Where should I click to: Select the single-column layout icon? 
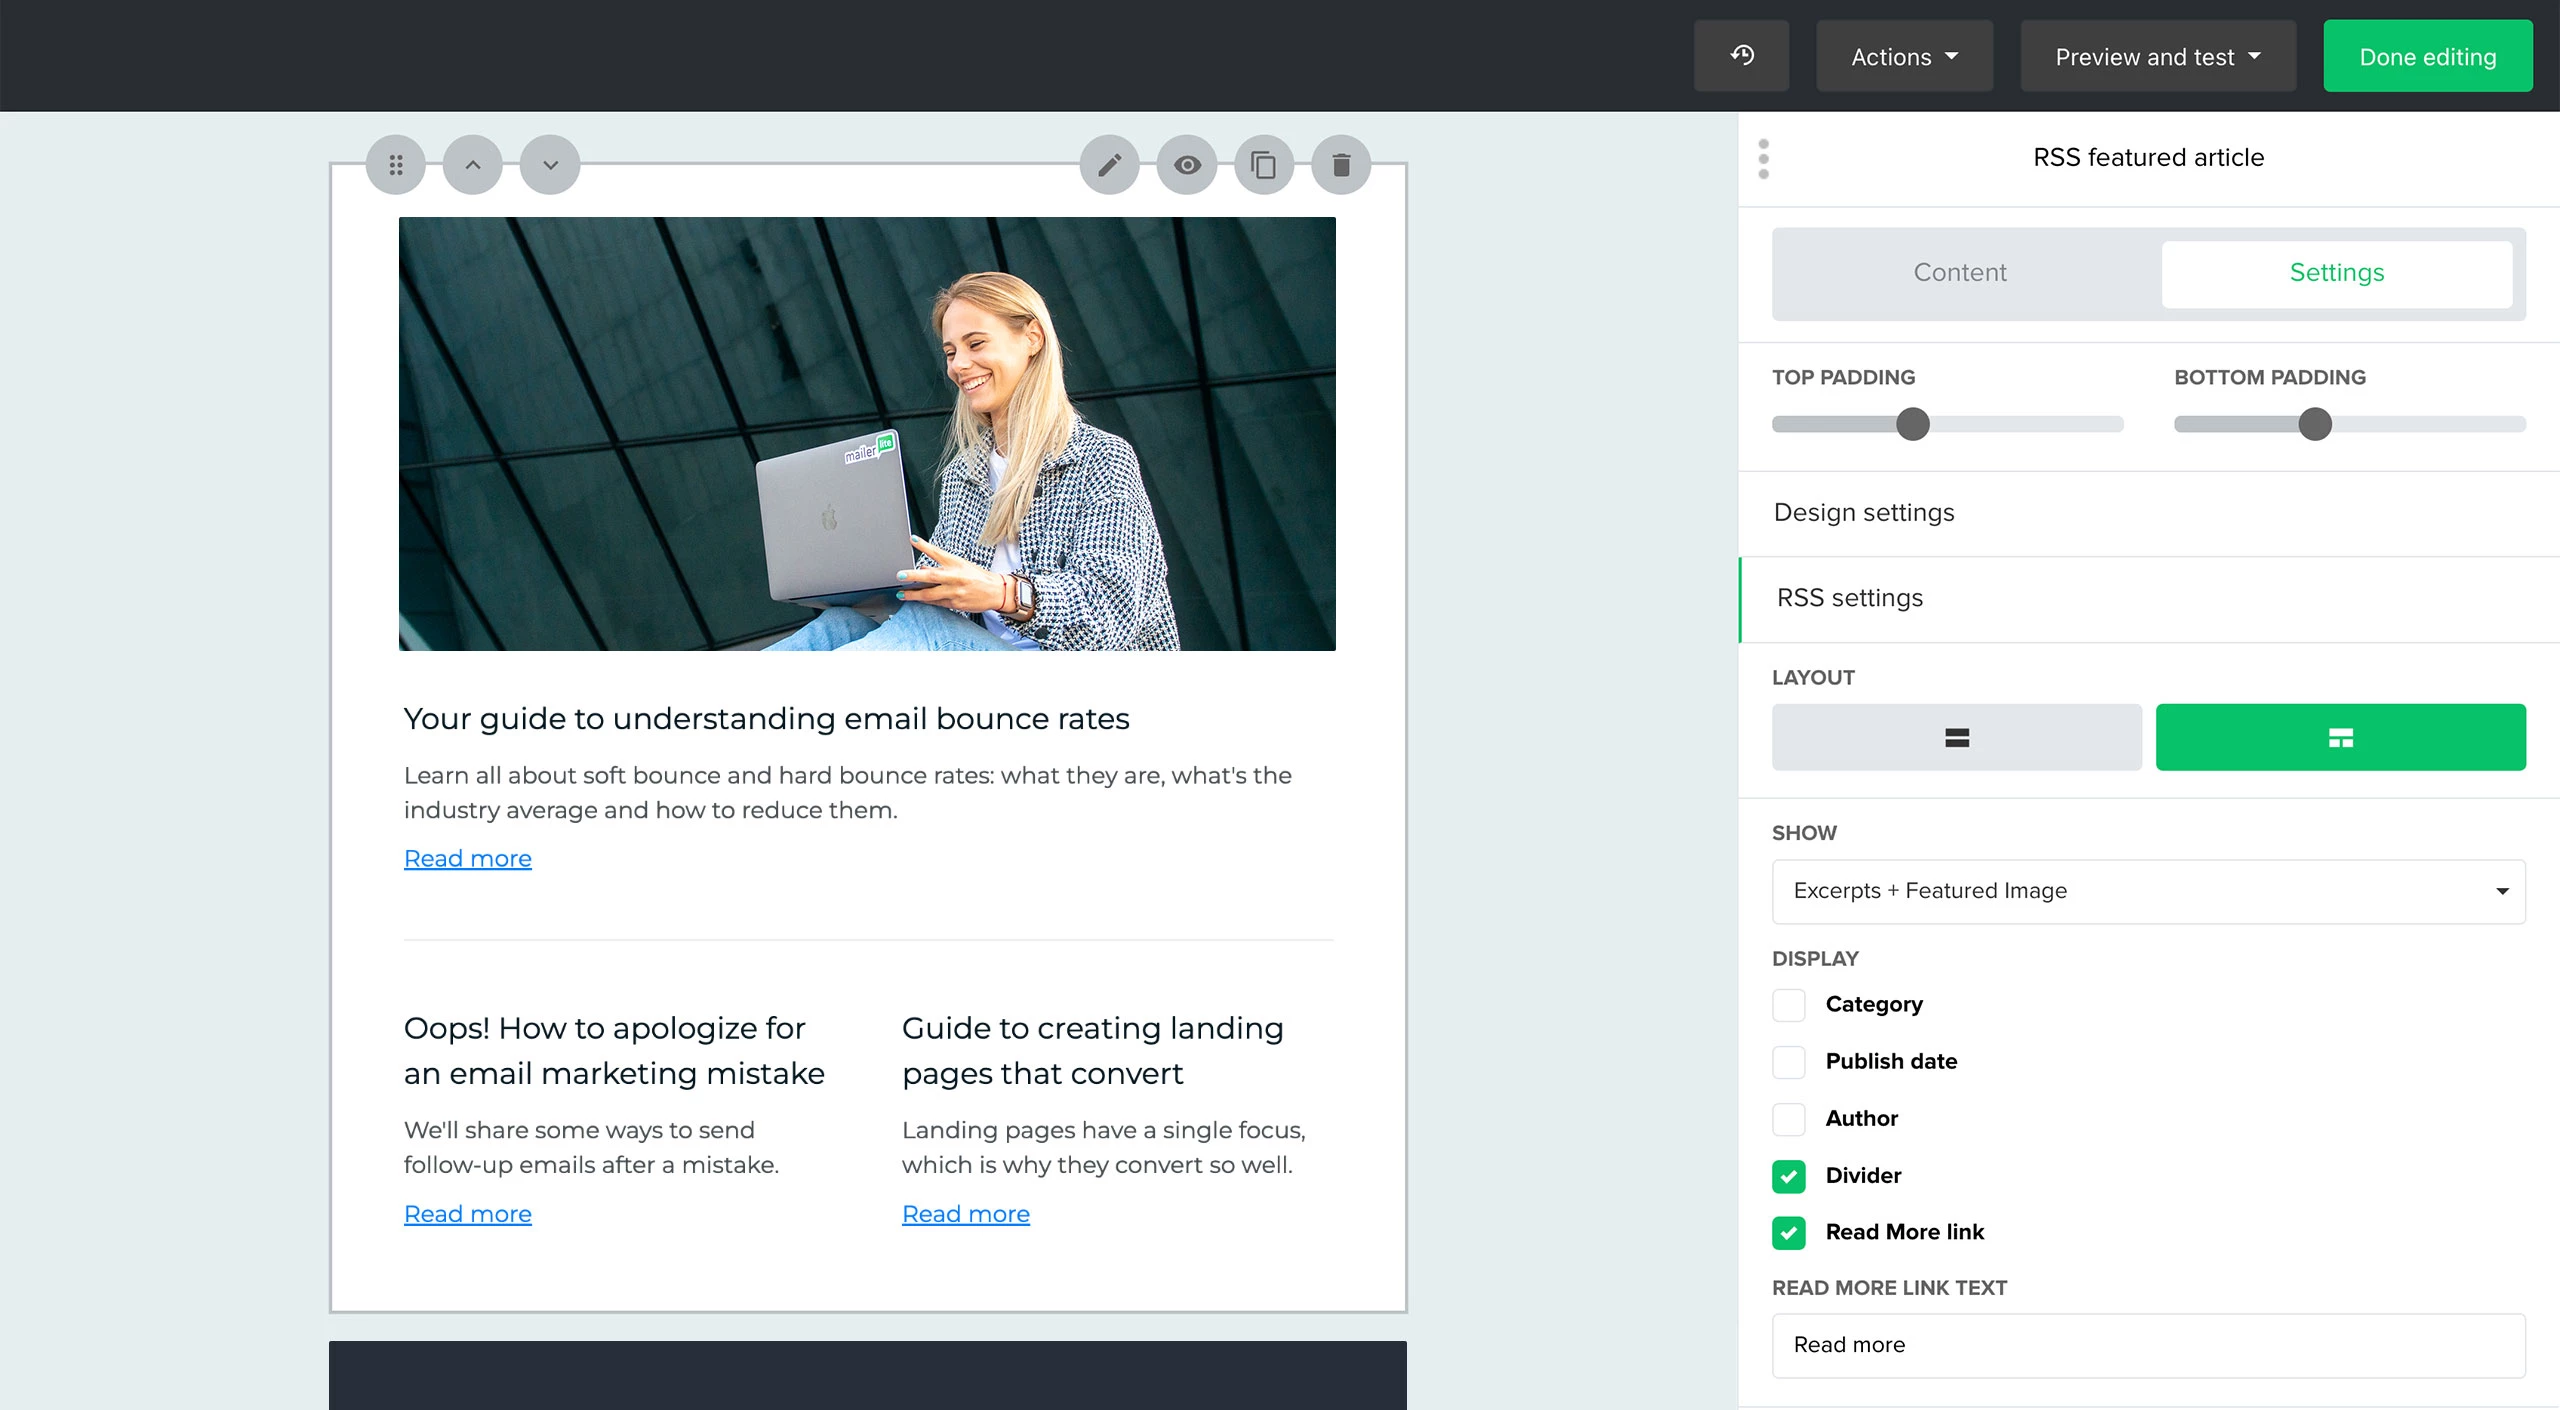[x=1956, y=738]
